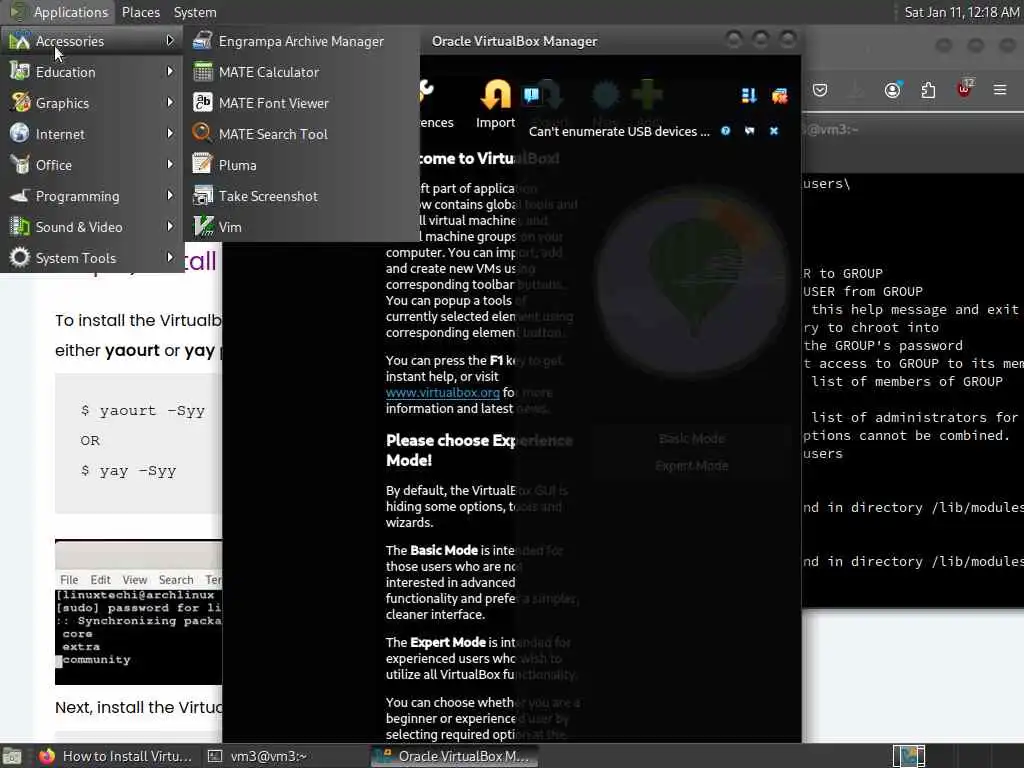Click Firefox downloads arrow icon
This screenshot has width=1024, height=768.
[856, 90]
